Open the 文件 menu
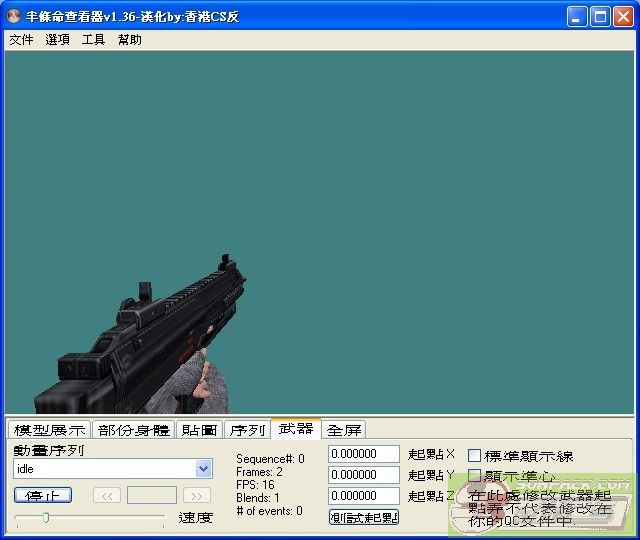The height and width of the screenshot is (540, 640). pyautogui.click(x=21, y=40)
